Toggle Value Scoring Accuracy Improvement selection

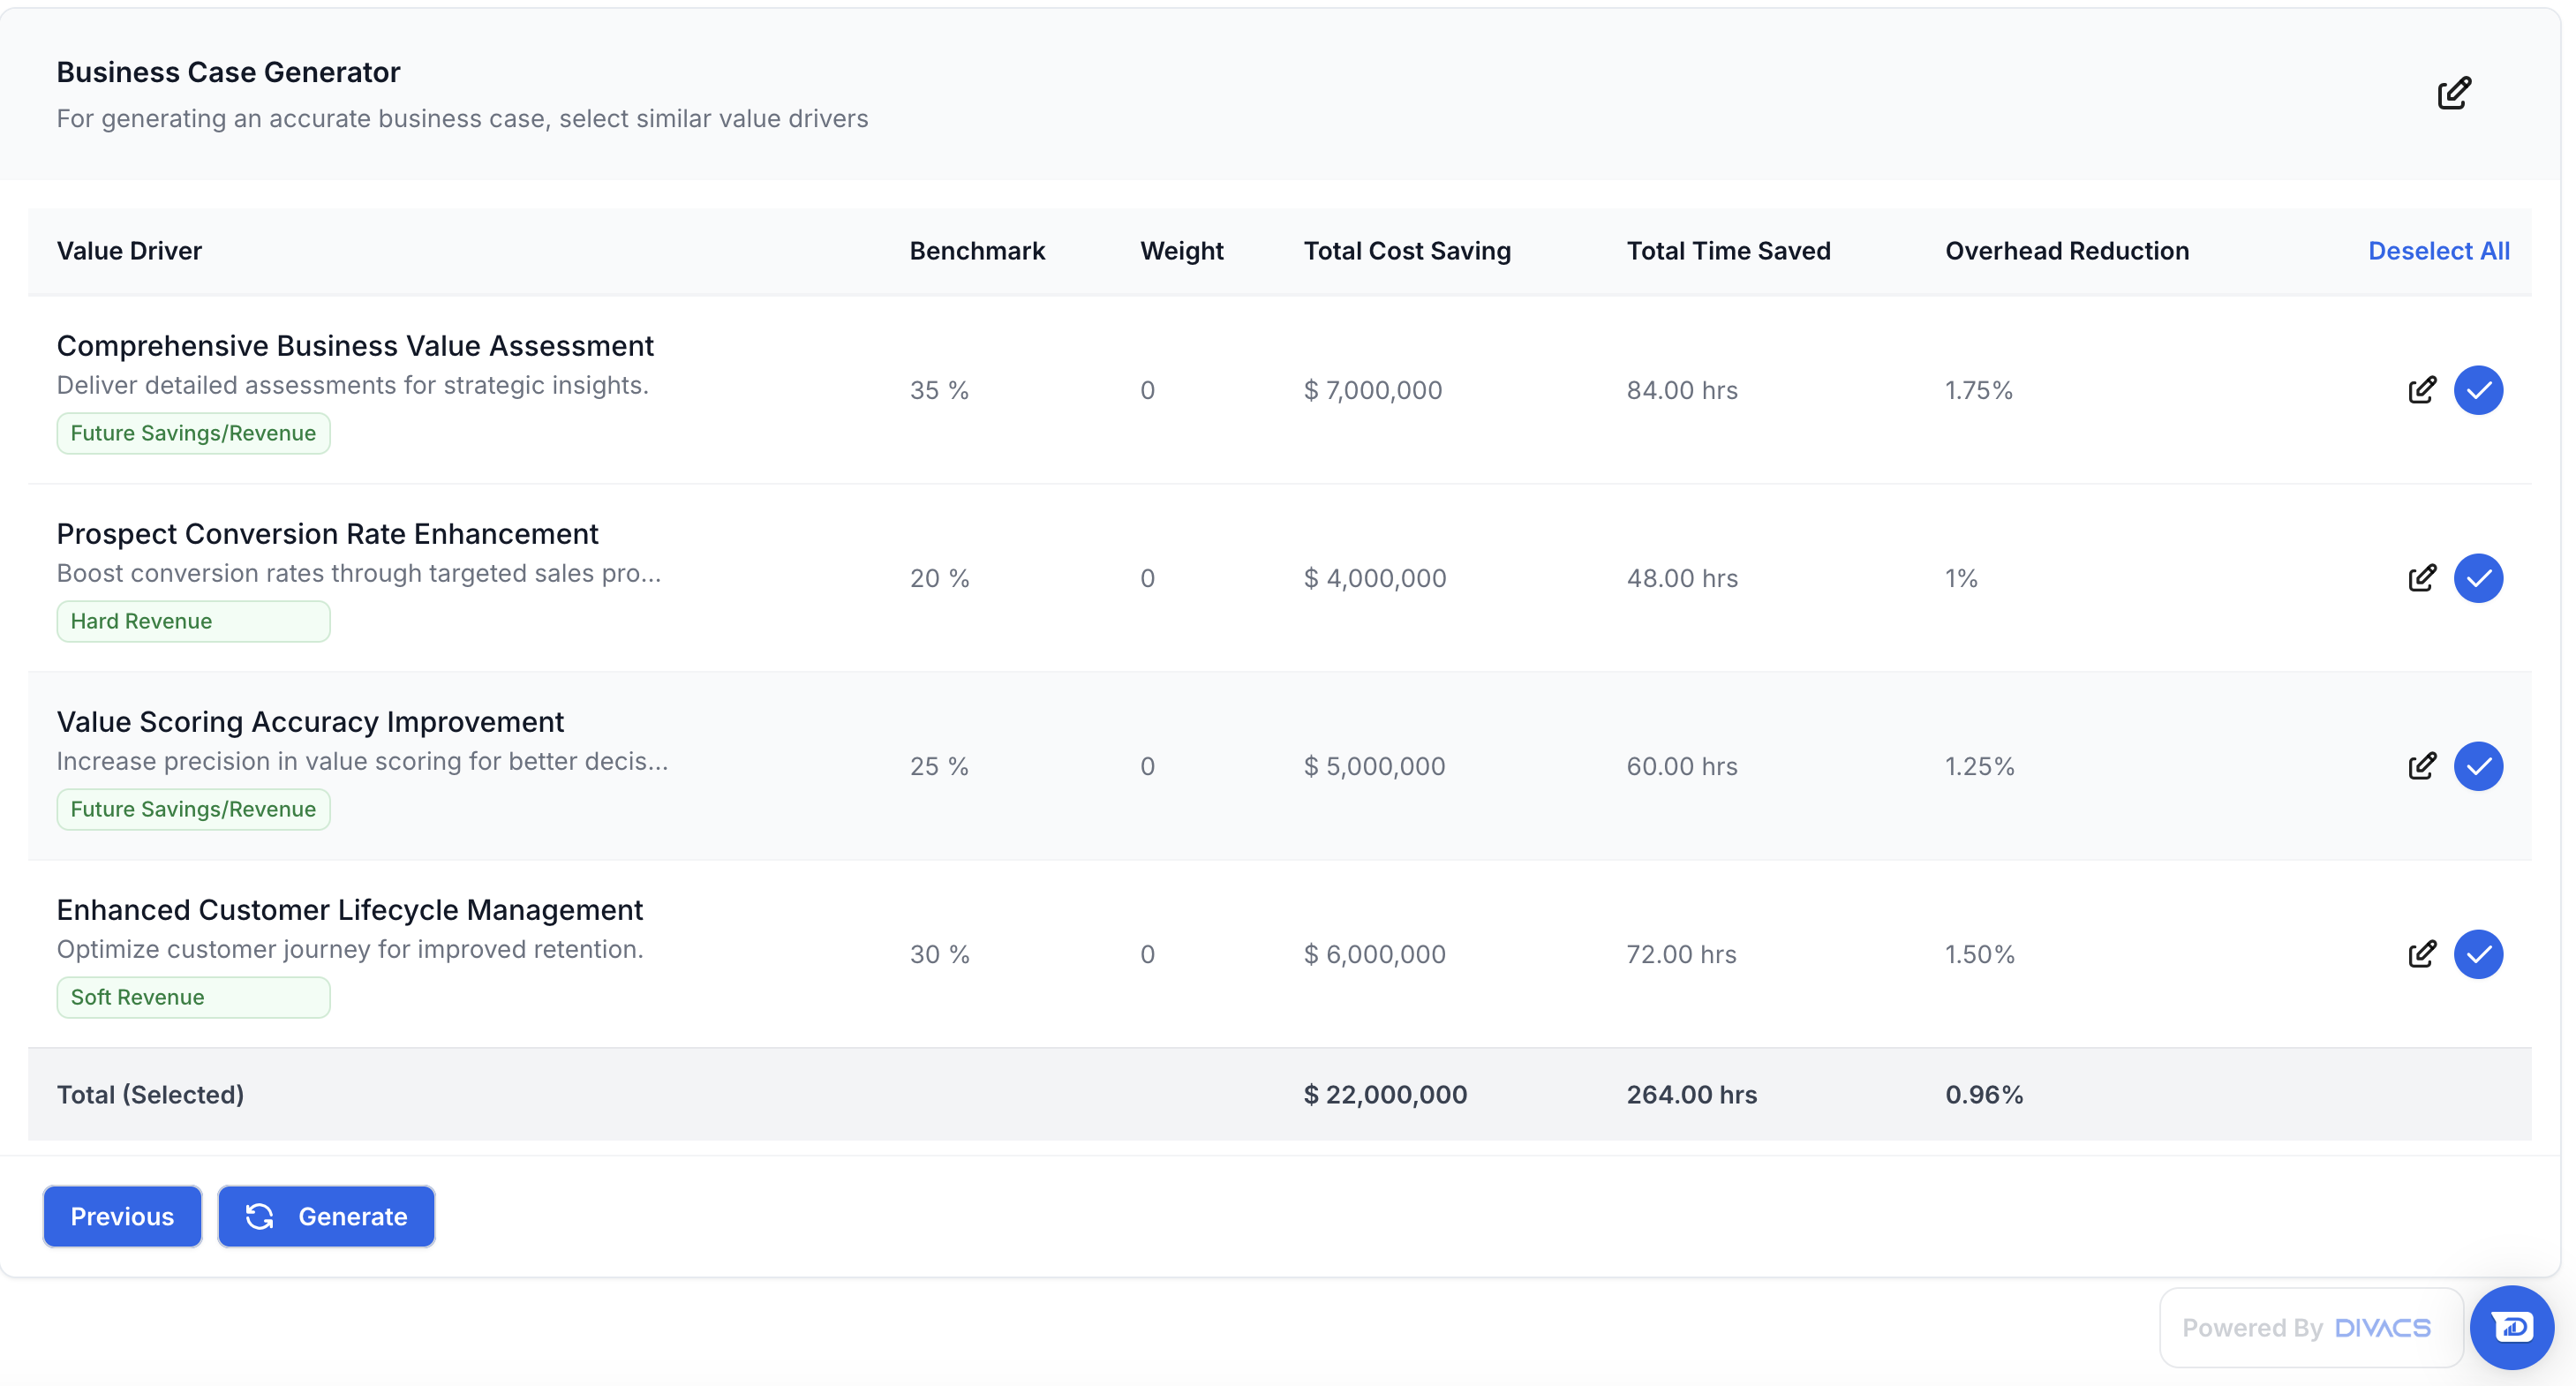pos(2478,766)
